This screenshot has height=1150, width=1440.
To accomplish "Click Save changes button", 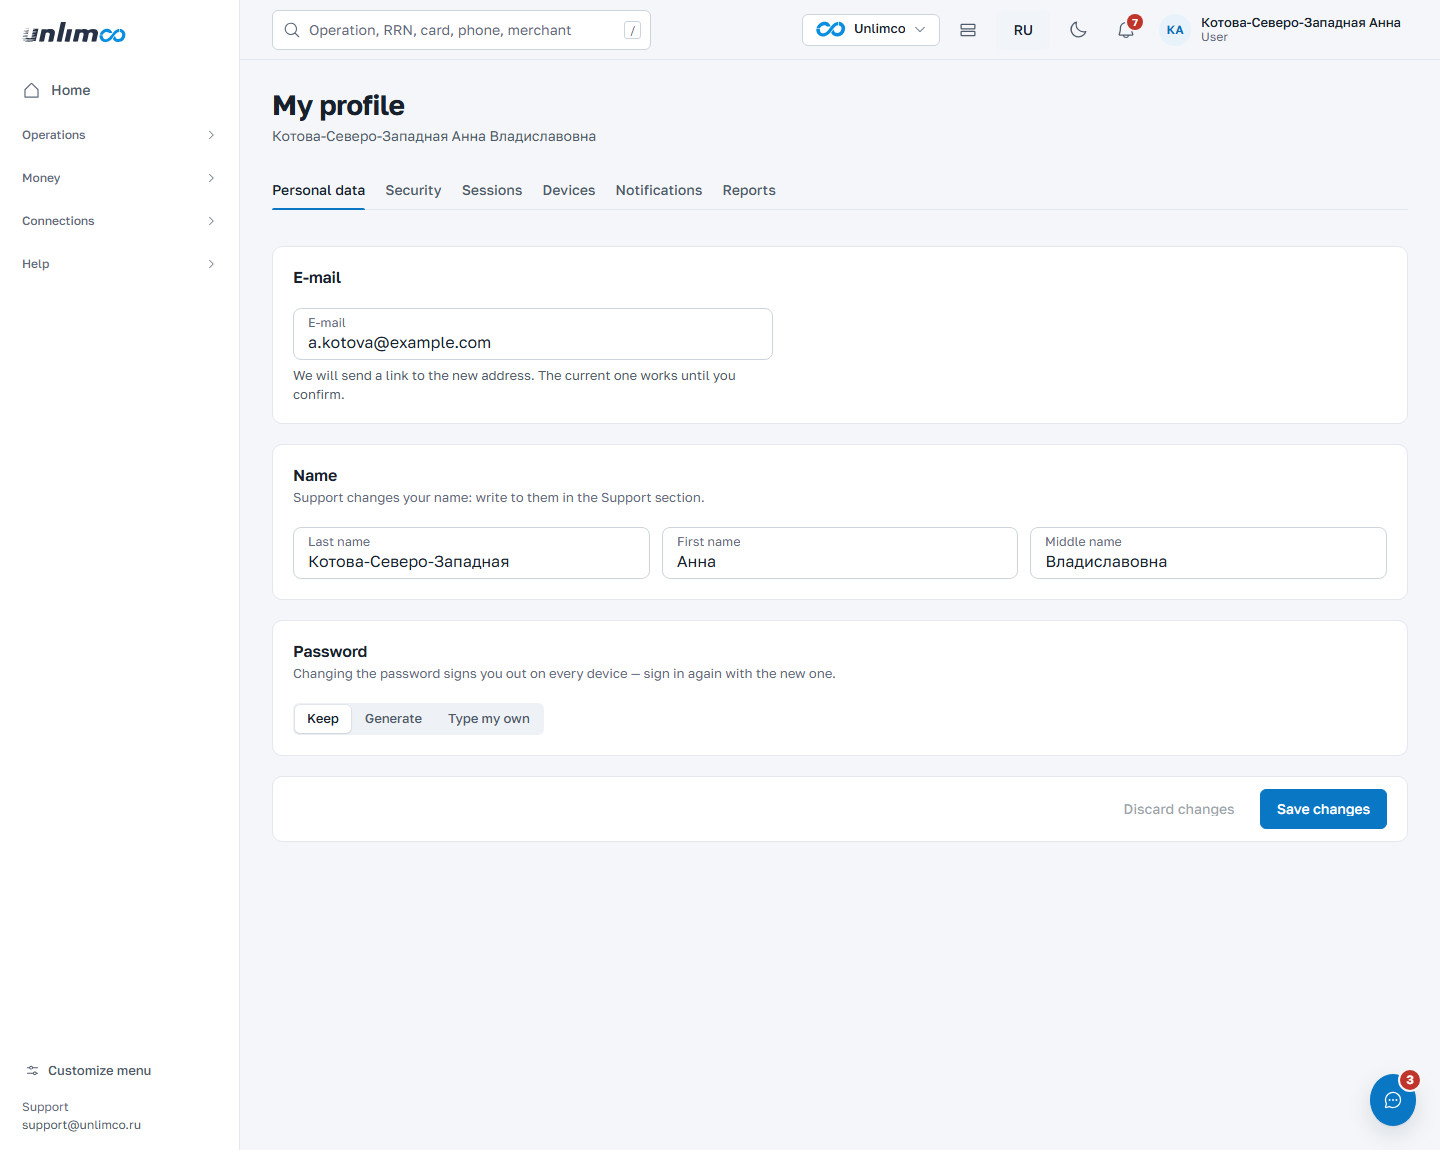I will click(1323, 809).
